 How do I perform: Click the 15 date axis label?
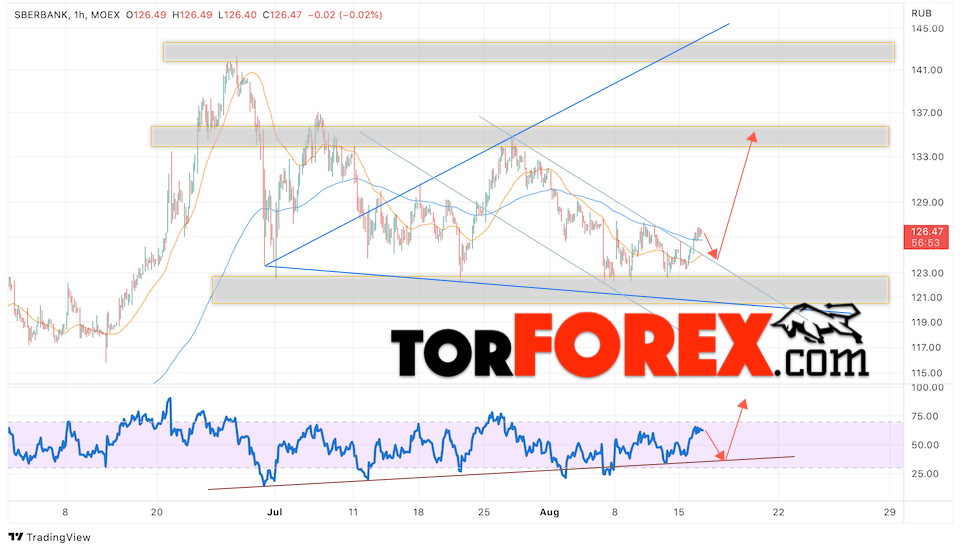point(678,512)
